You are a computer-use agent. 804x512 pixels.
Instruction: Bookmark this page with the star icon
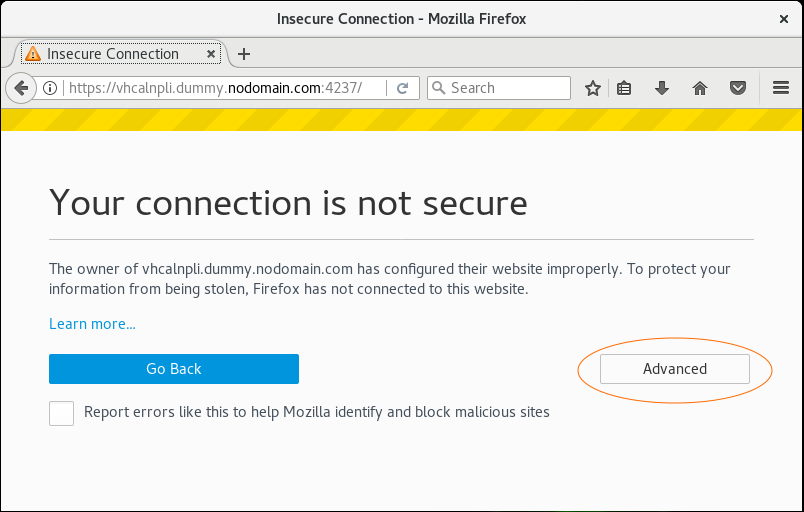[x=593, y=88]
